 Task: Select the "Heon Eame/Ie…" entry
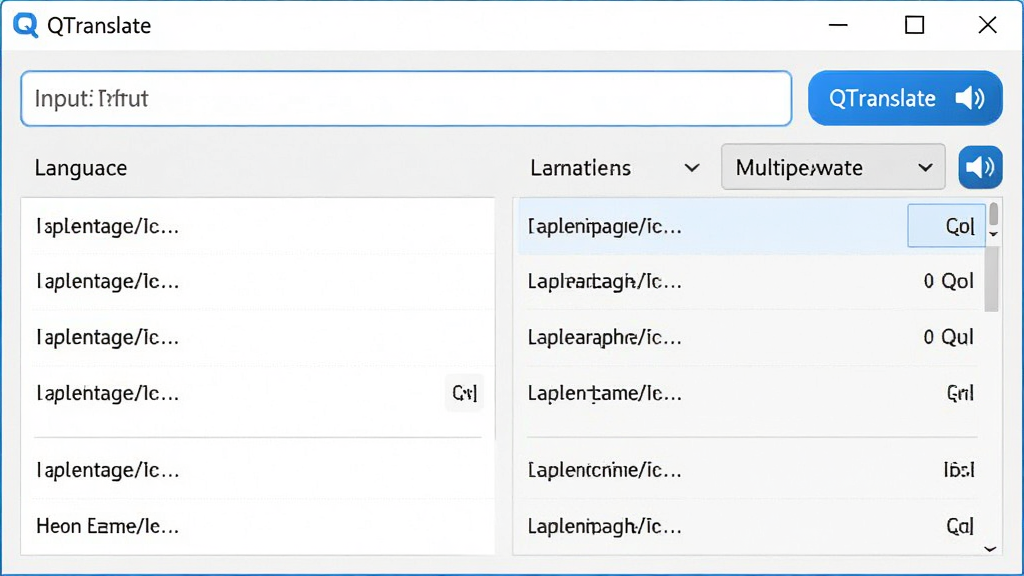[x=257, y=526]
